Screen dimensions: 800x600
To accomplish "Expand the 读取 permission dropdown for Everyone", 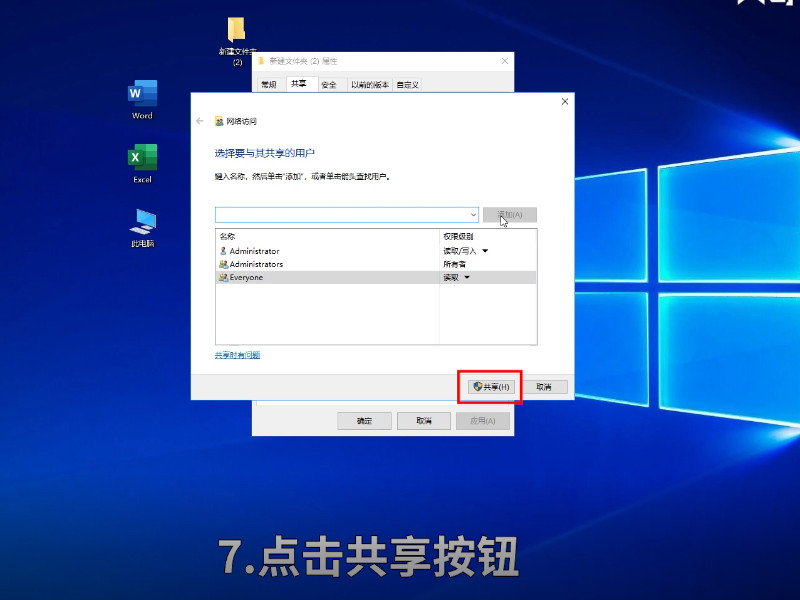I will pos(467,278).
